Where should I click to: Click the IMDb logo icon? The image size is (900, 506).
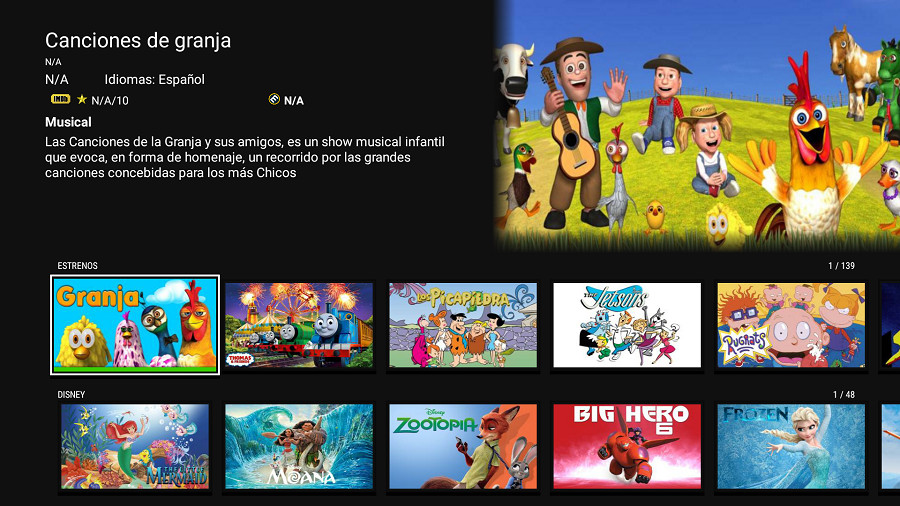click(x=60, y=99)
